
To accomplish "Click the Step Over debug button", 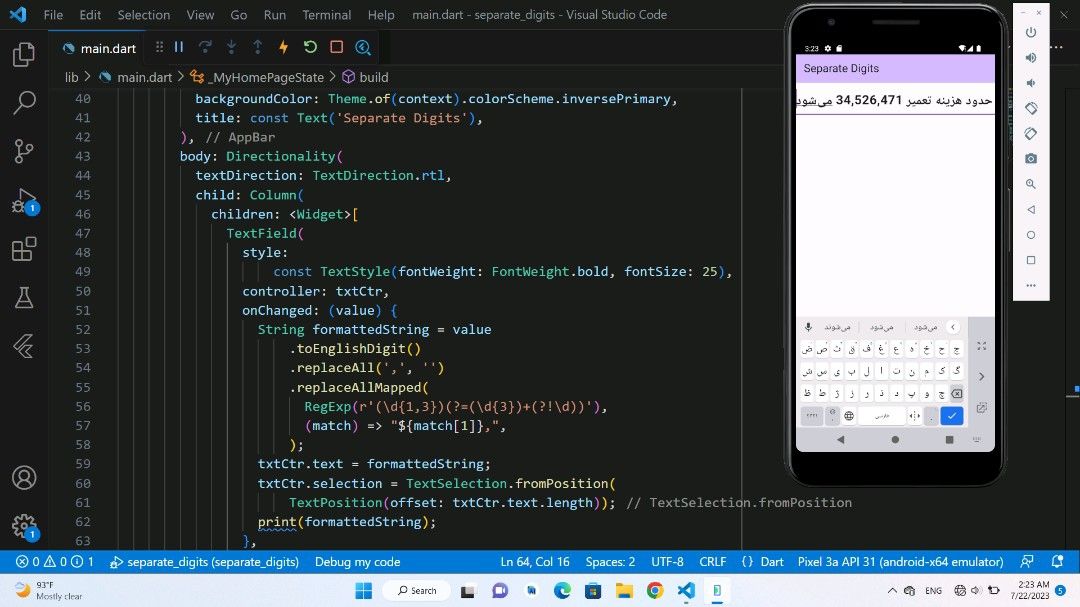I will [205, 47].
